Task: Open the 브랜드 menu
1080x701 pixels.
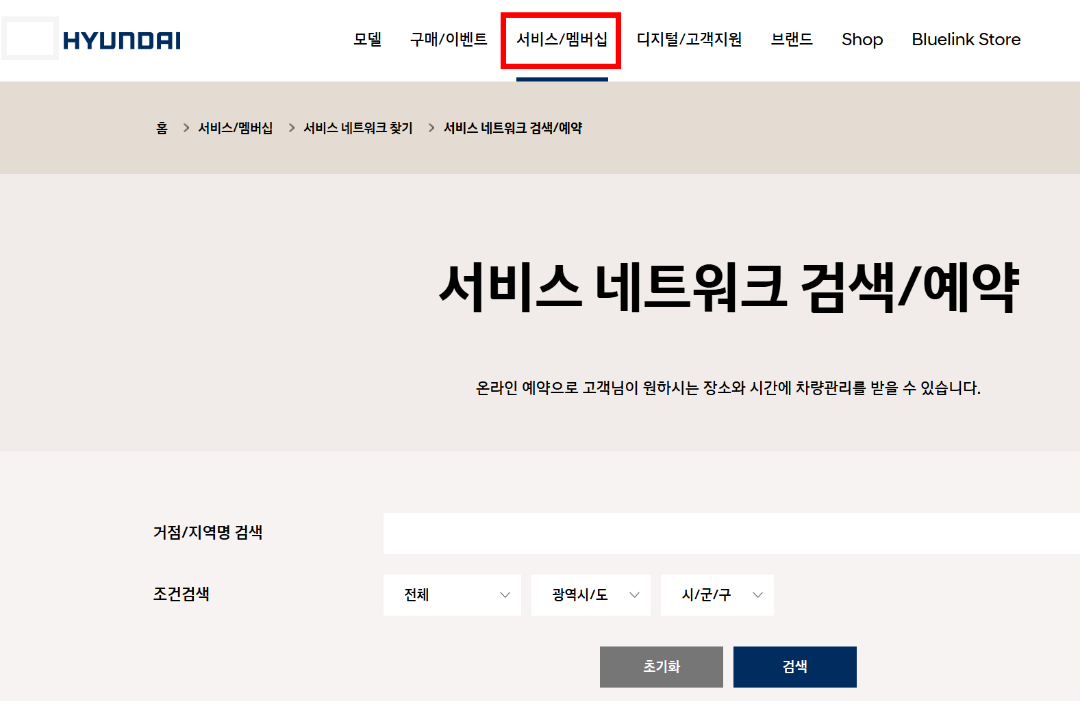Action: click(x=791, y=39)
